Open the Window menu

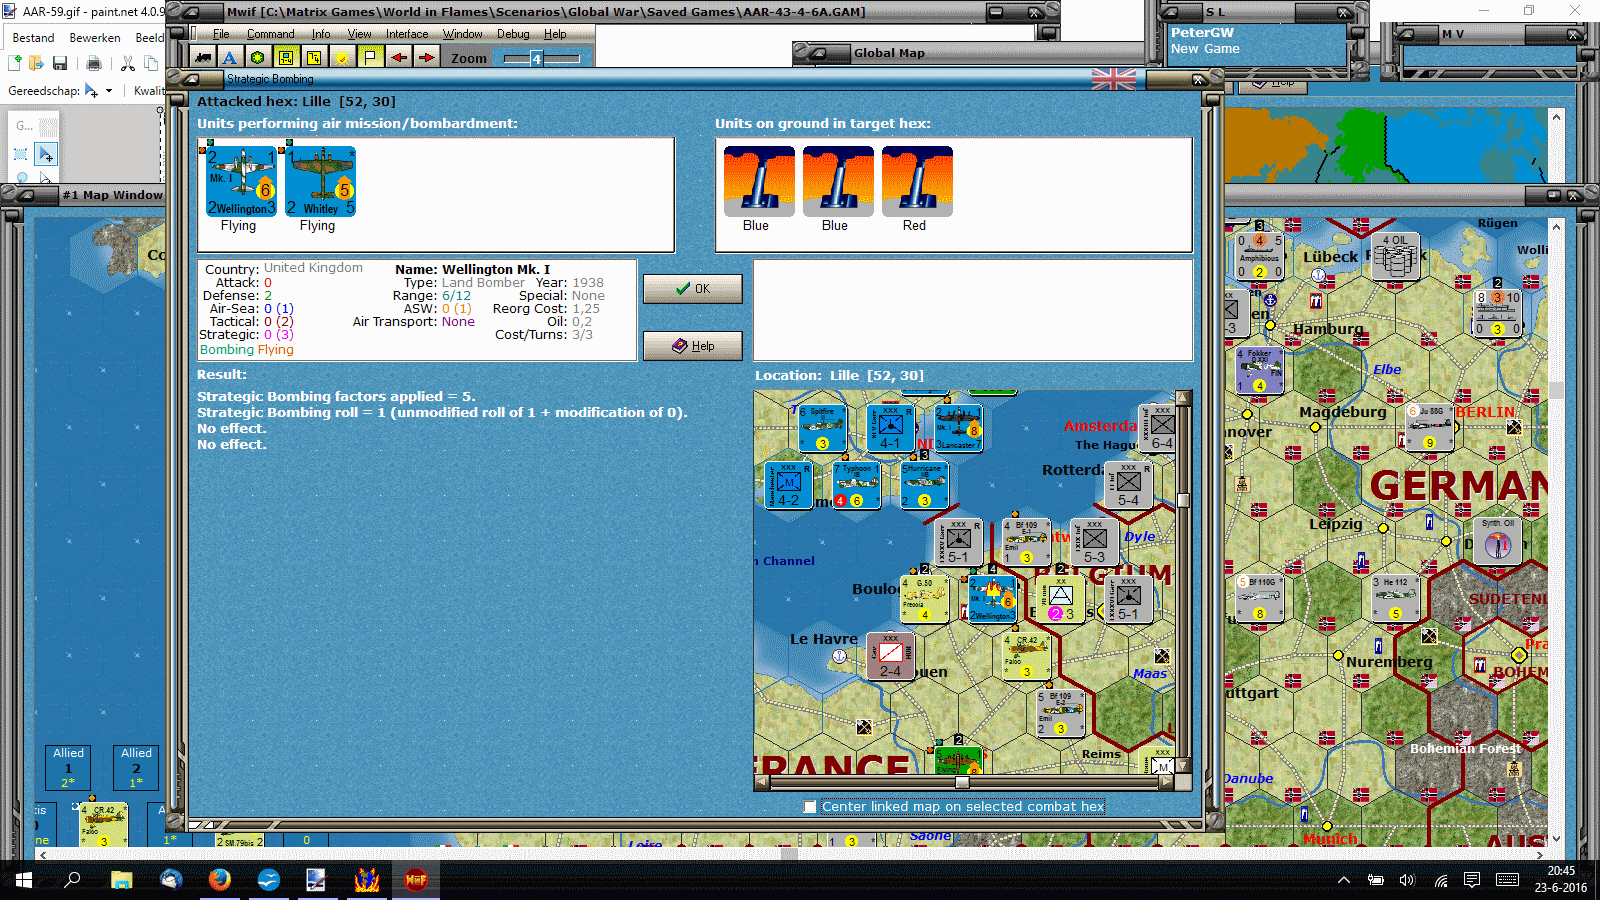[463, 34]
